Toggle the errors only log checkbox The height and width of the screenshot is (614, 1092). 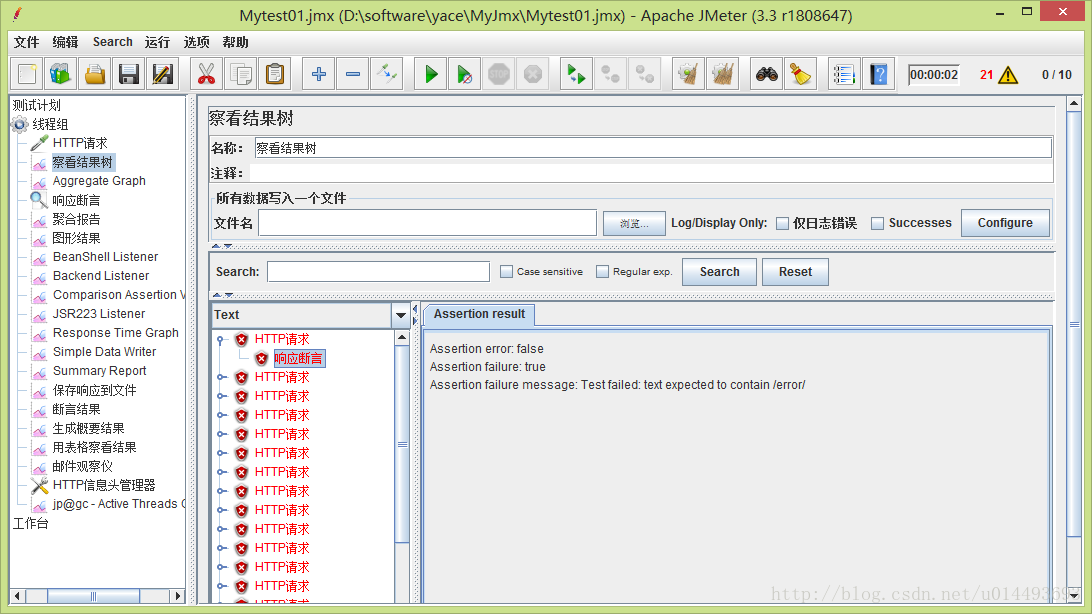click(782, 223)
